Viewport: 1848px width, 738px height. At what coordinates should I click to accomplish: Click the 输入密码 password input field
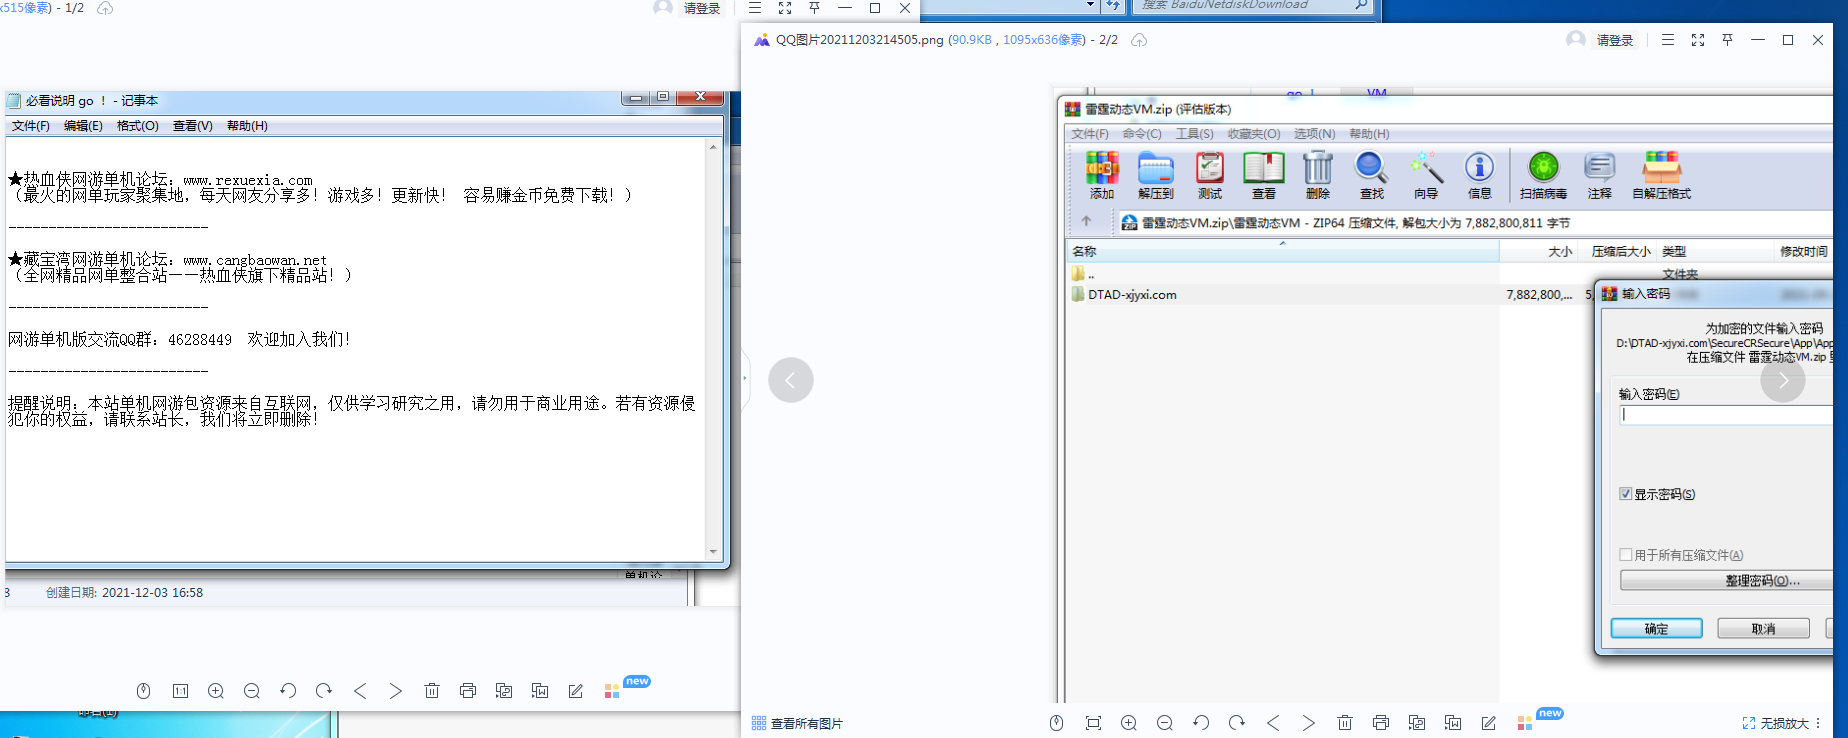click(1726, 415)
